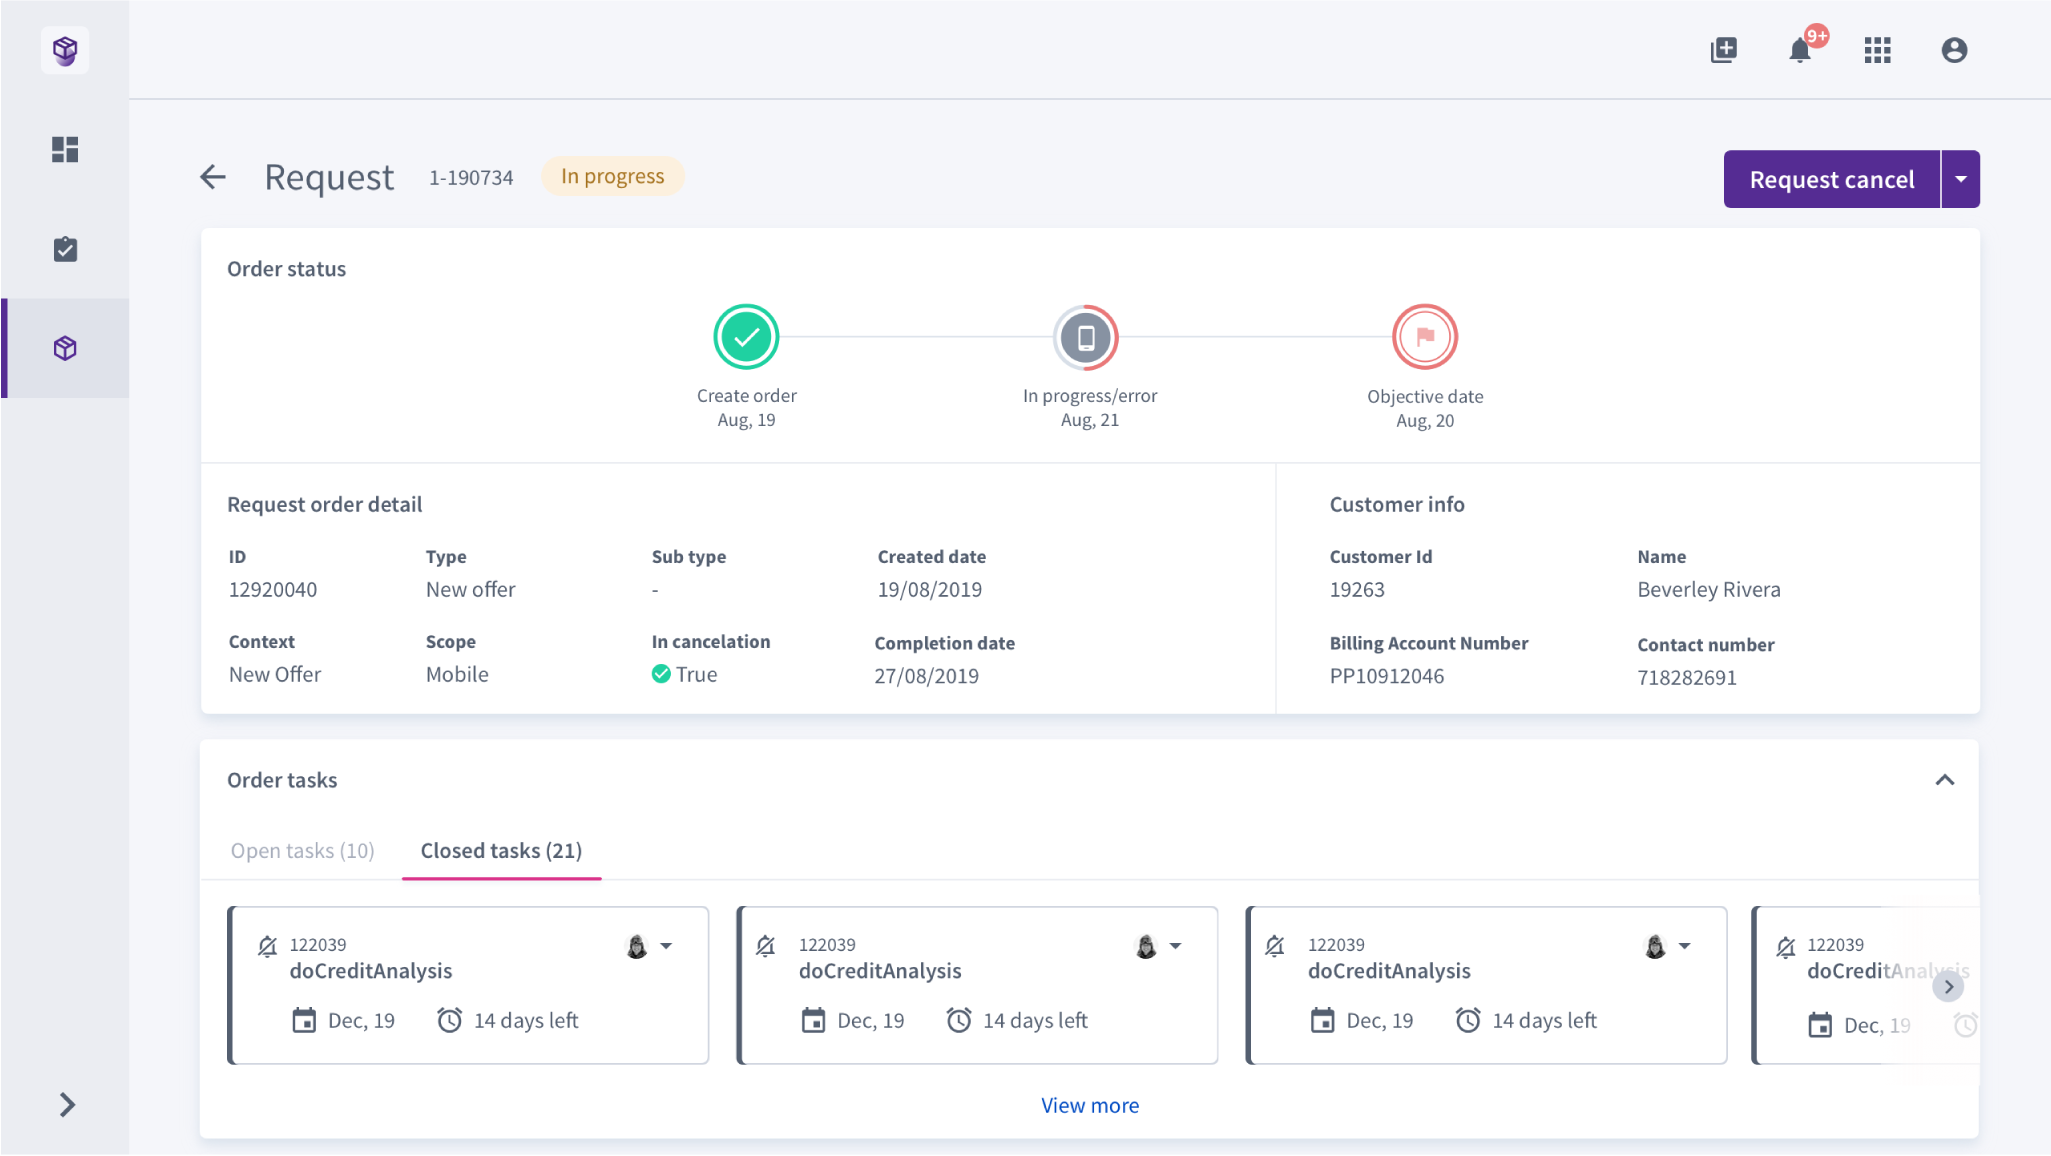This screenshot has height=1156, width=2051.
Task: Toggle muted bell on first doCreditAnalysis card
Action: (x=267, y=946)
